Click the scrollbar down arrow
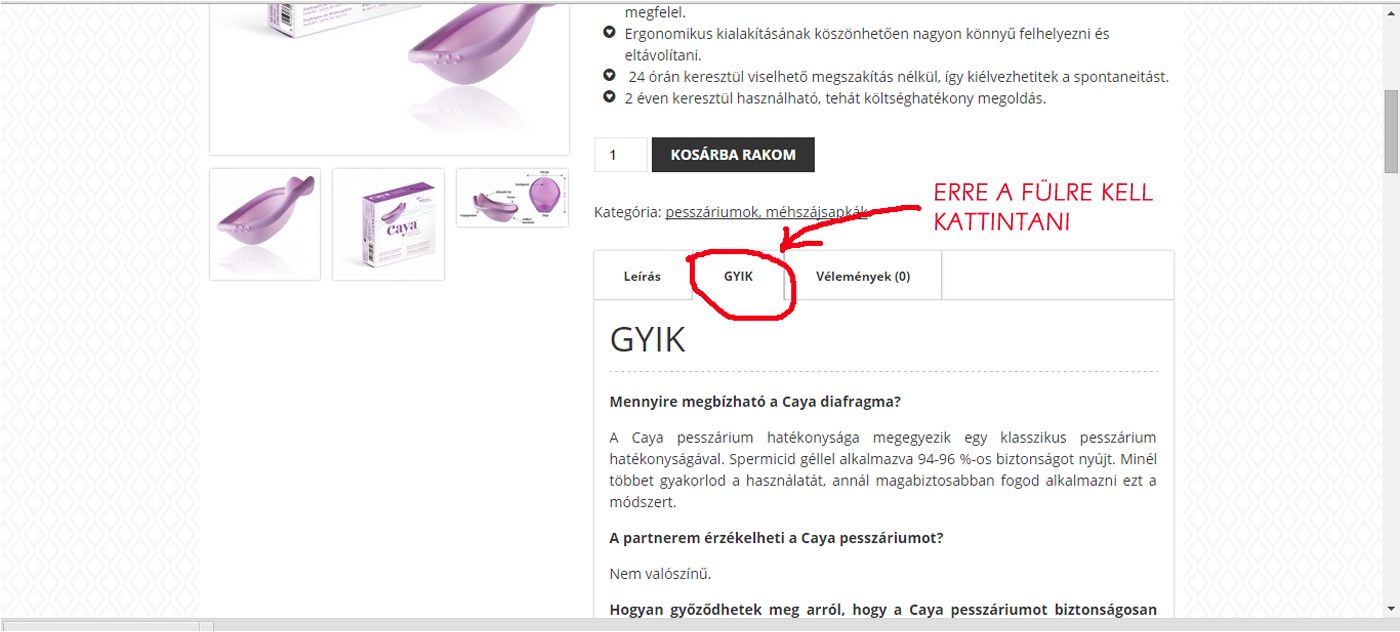1400x632 pixels. 1391,609
